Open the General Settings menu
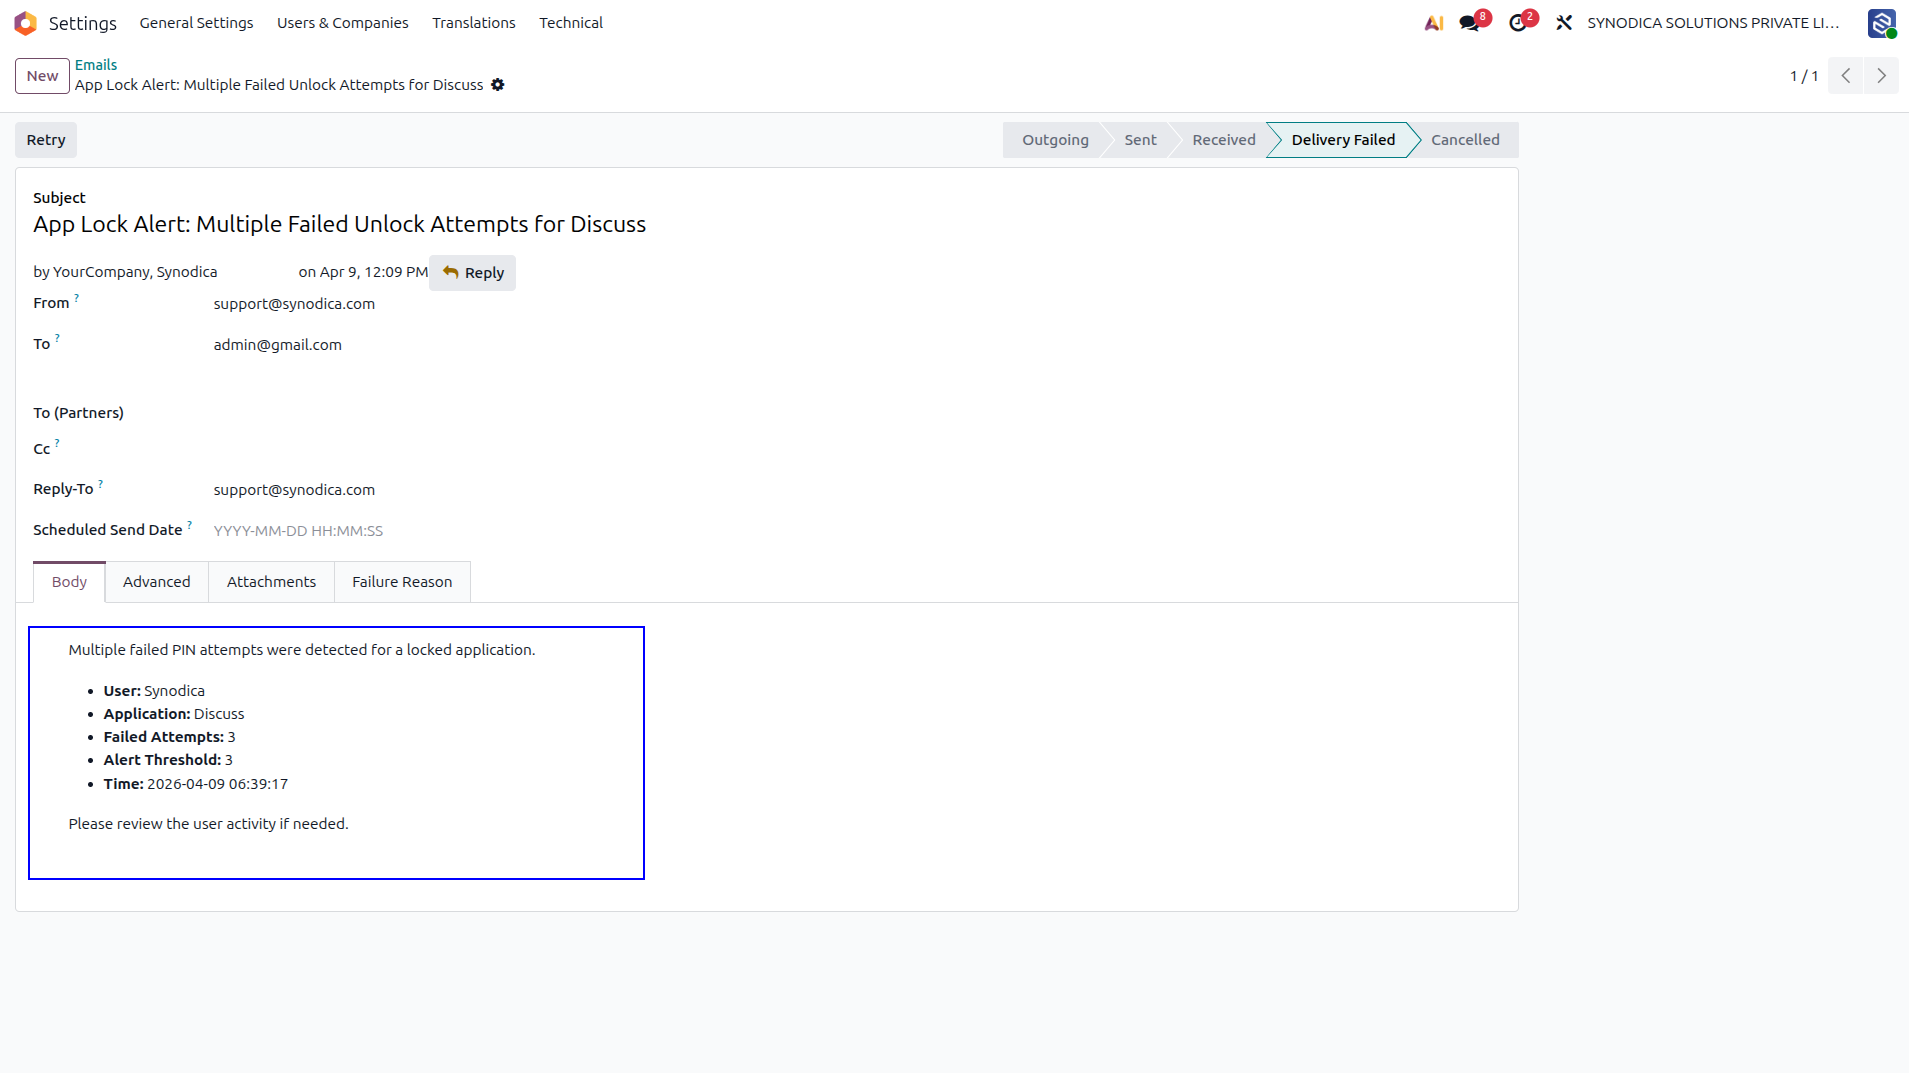 point(196,23)
